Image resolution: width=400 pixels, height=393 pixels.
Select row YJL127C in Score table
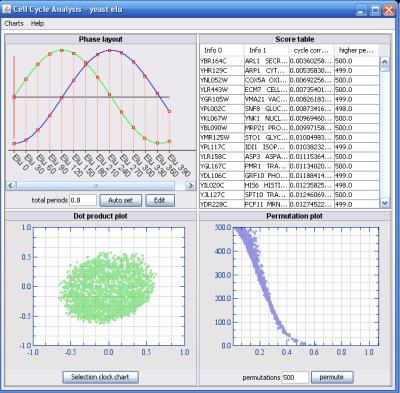tap(289, 195)
